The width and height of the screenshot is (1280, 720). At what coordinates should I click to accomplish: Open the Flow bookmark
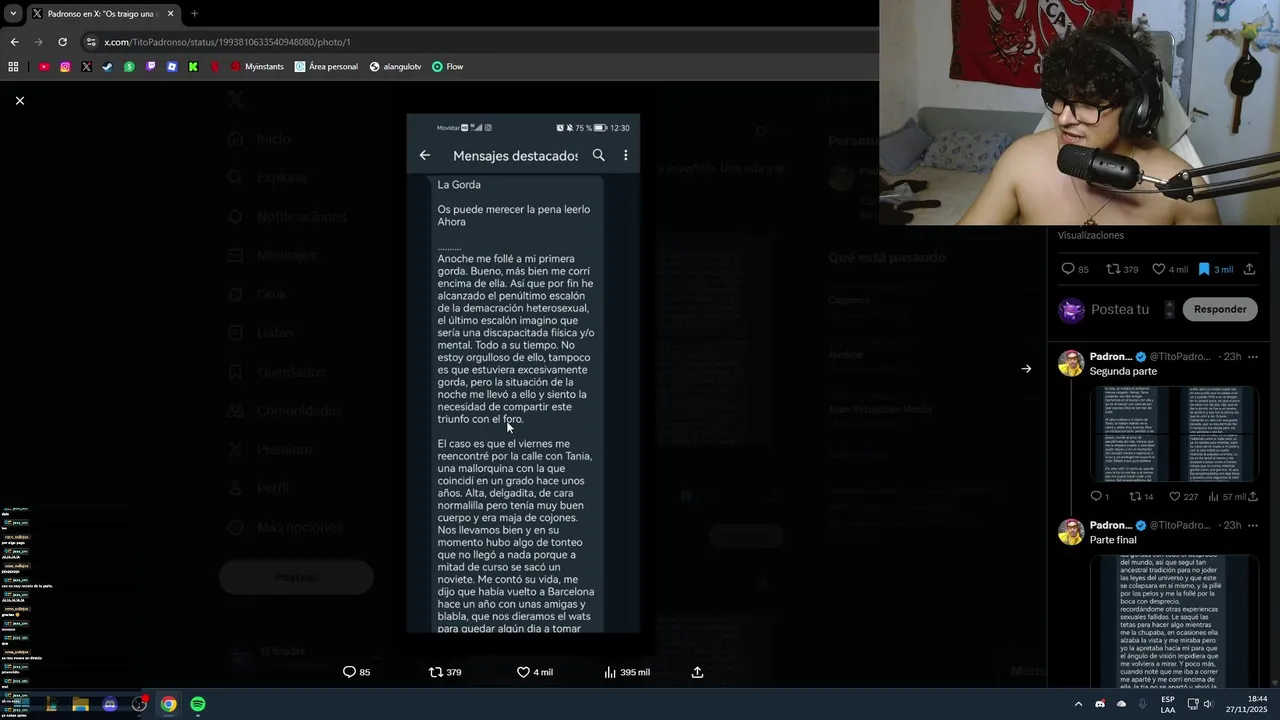[447, 67]
